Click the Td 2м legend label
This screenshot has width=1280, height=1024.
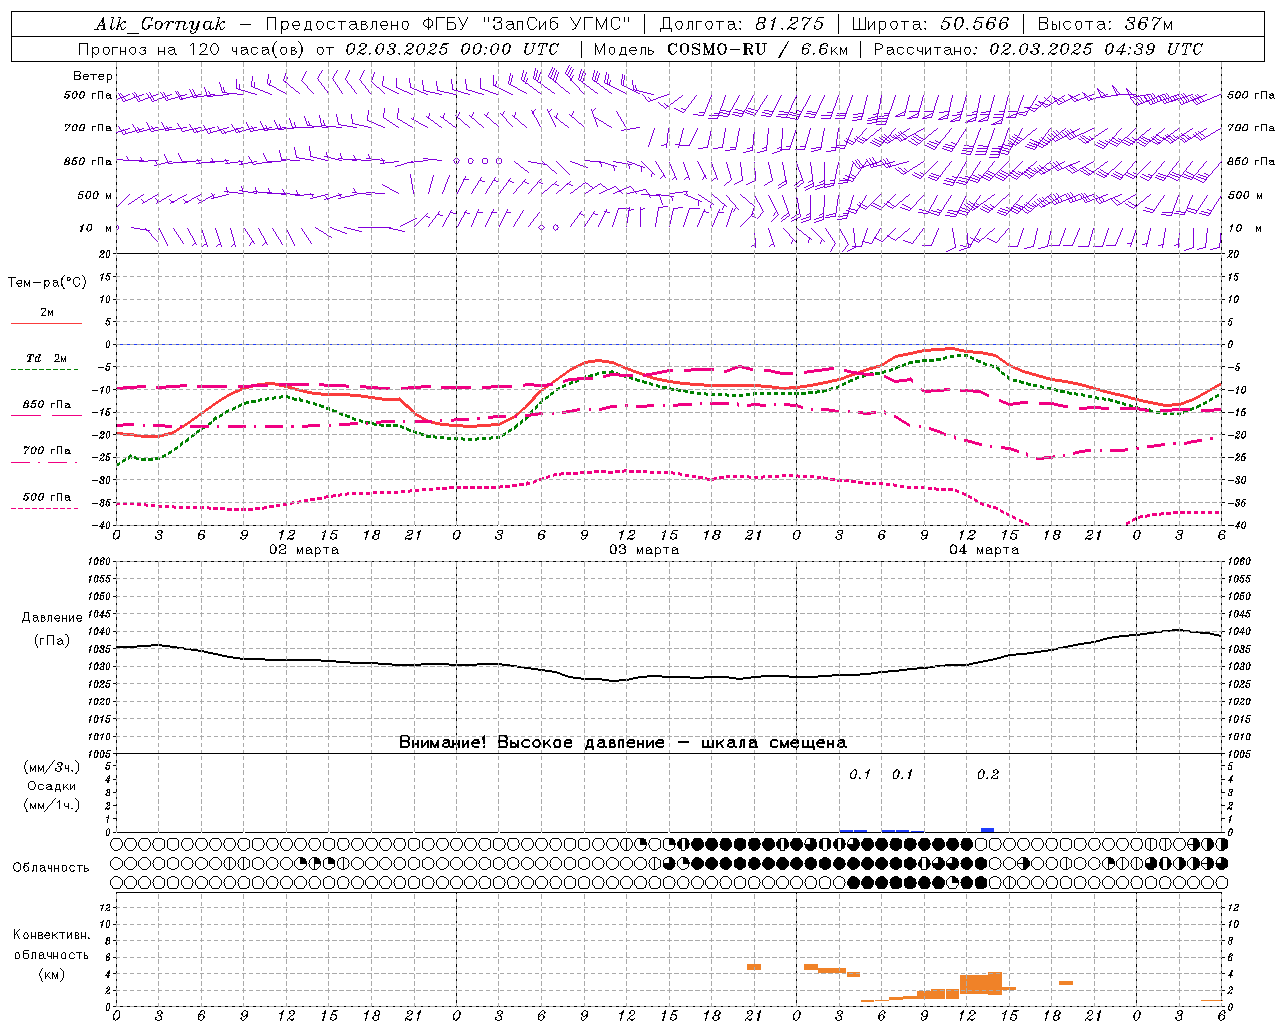47,358
